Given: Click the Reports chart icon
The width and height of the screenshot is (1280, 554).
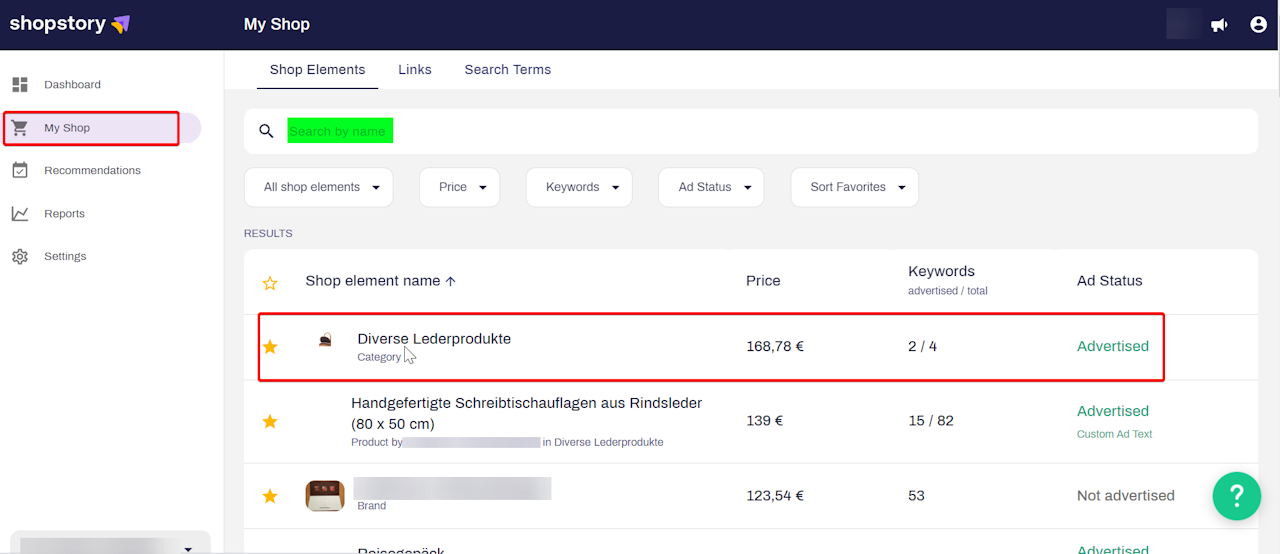Looking at the screenshot, I should 20,214.
